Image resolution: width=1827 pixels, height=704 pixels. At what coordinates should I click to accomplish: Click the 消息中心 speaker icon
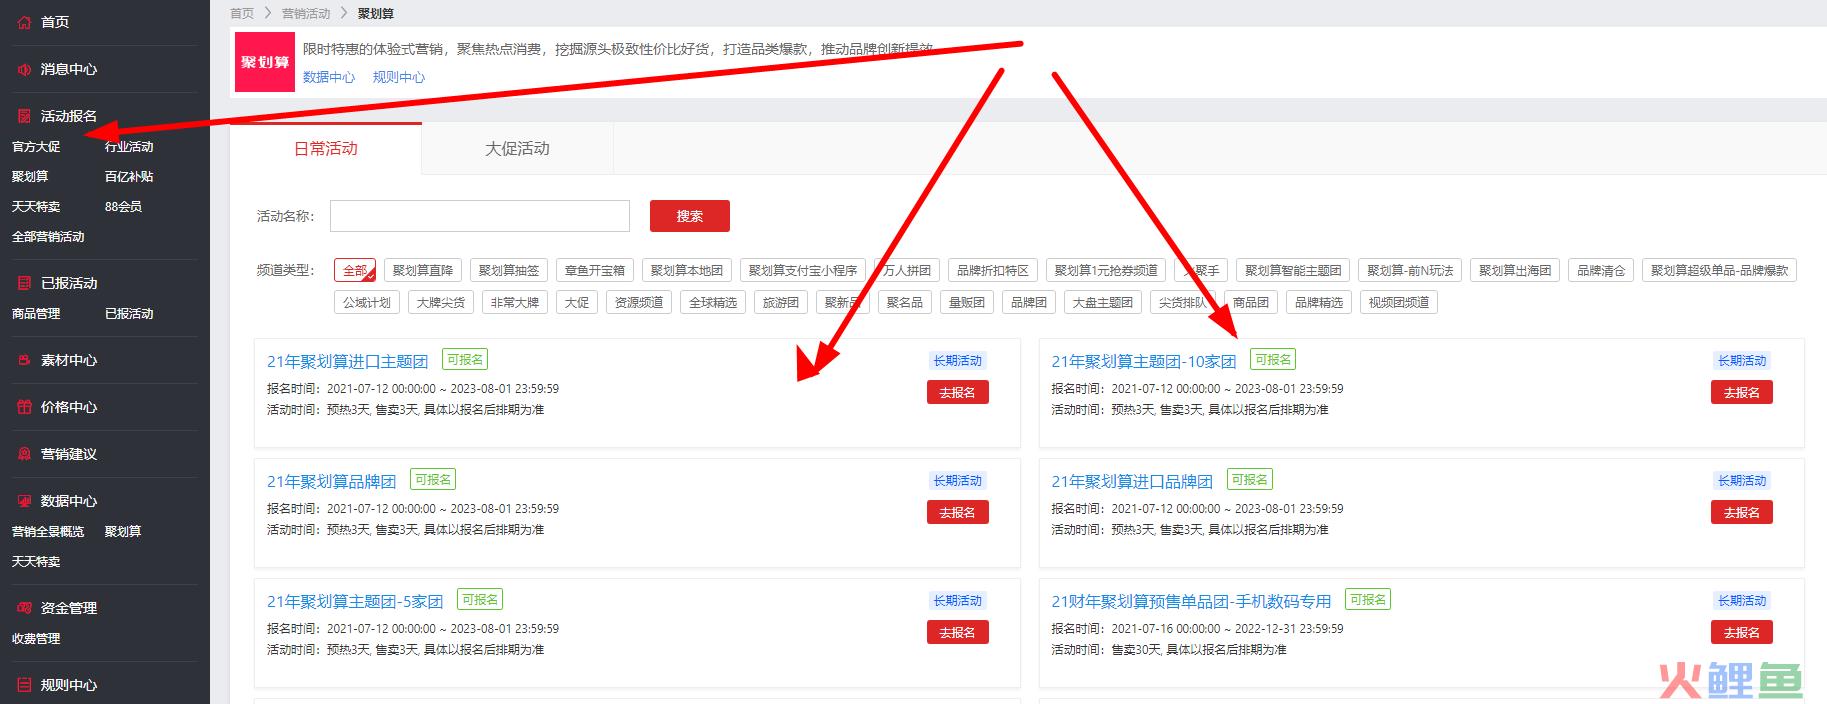click(24, 69)
